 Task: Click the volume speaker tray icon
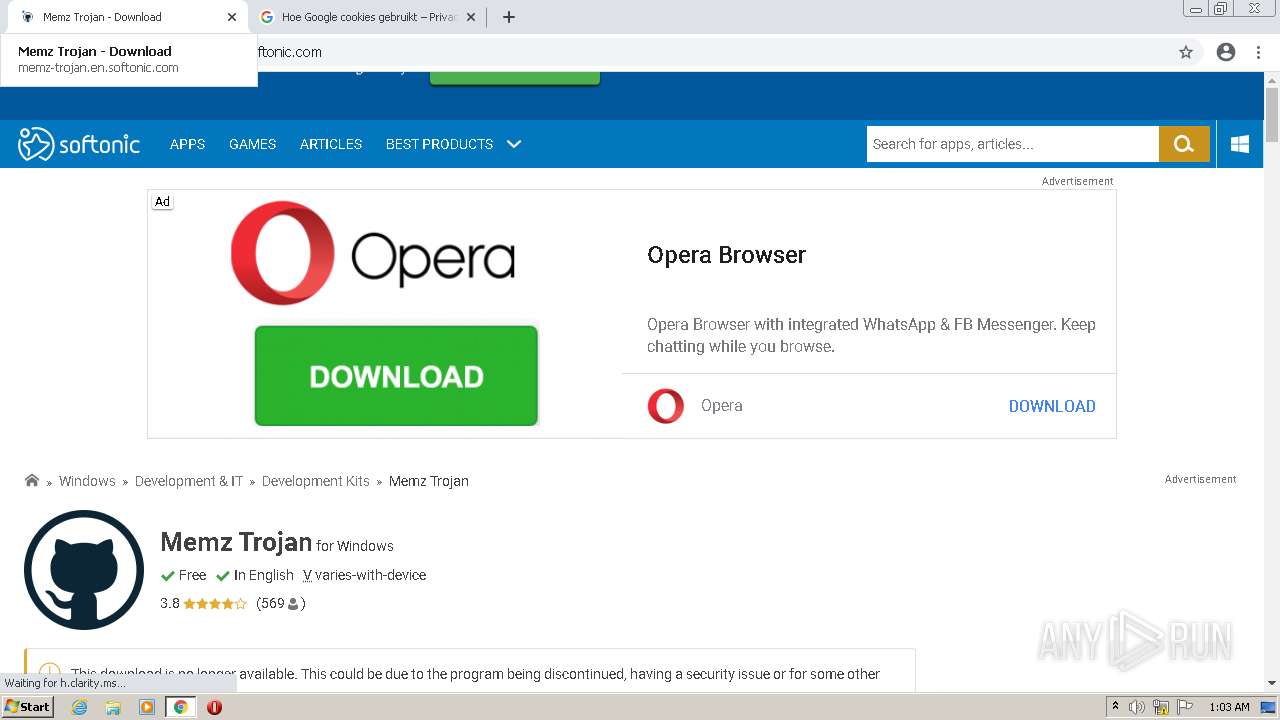click(1137, 707)
